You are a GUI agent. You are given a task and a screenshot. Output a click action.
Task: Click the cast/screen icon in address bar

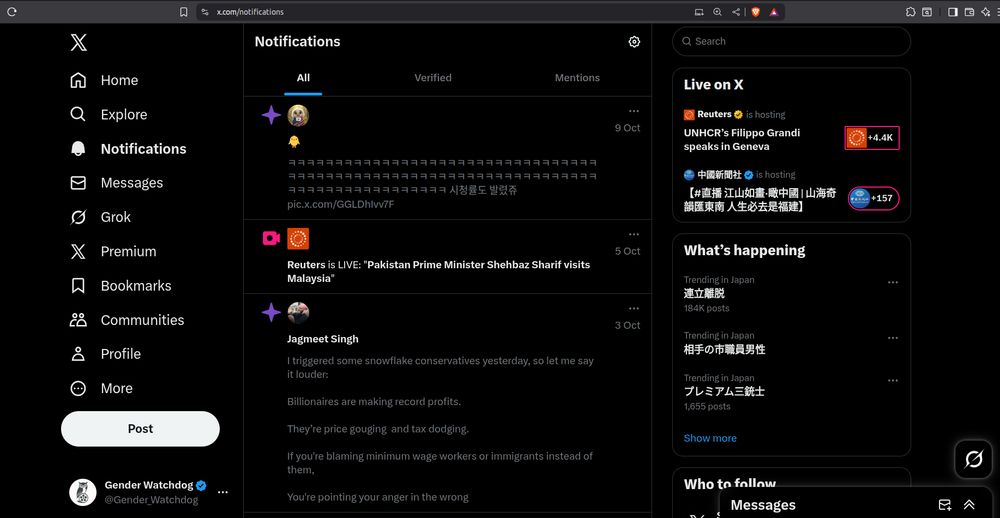(699, 11)
